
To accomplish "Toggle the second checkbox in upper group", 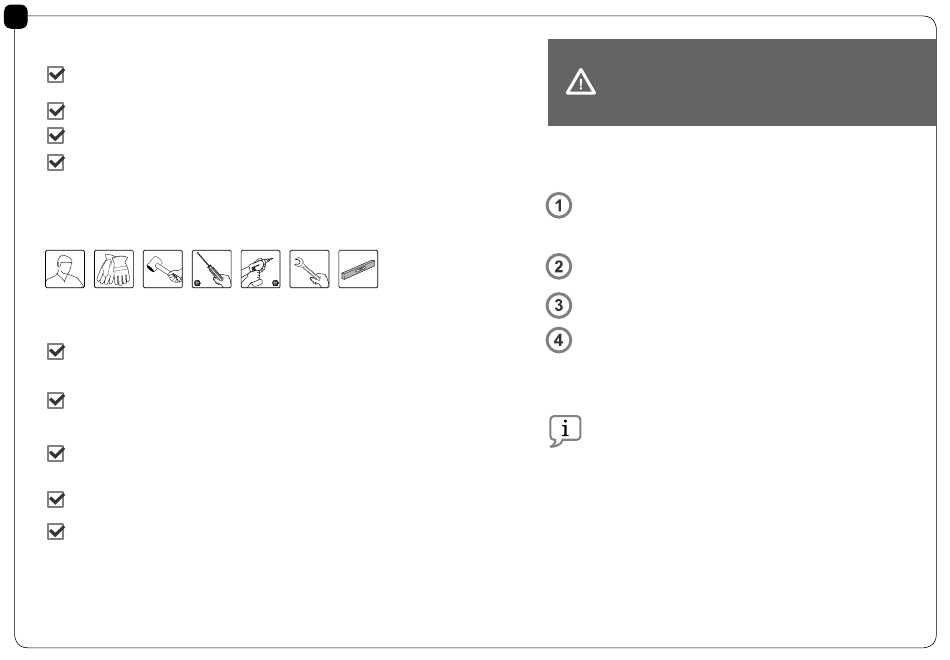I will (x=56, y=111).
